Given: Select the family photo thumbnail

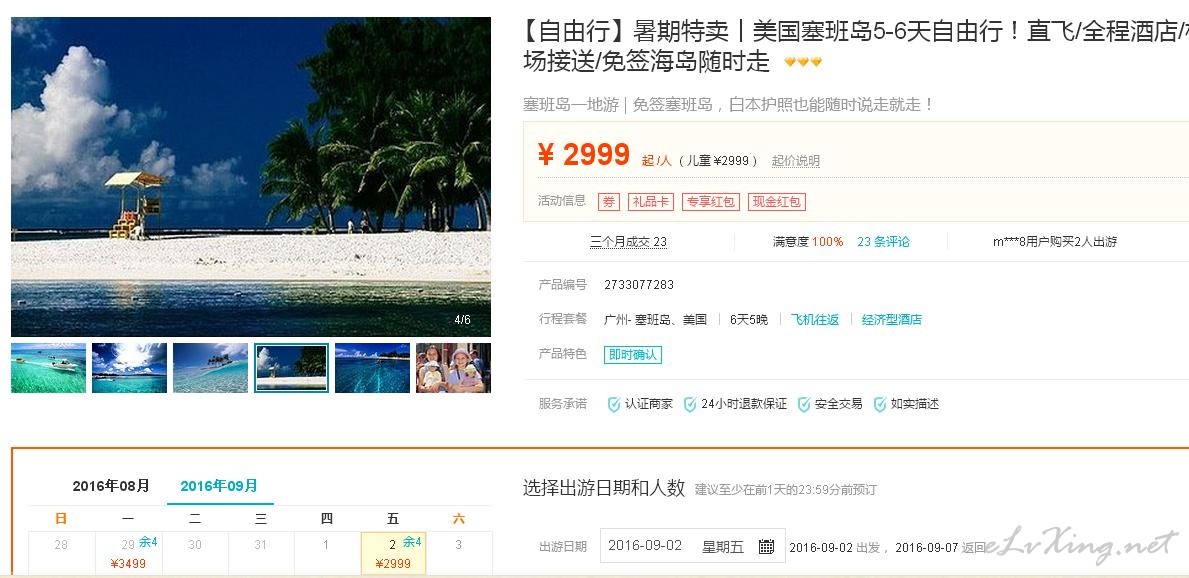Looking at the screenshot, I should (453, 368).
